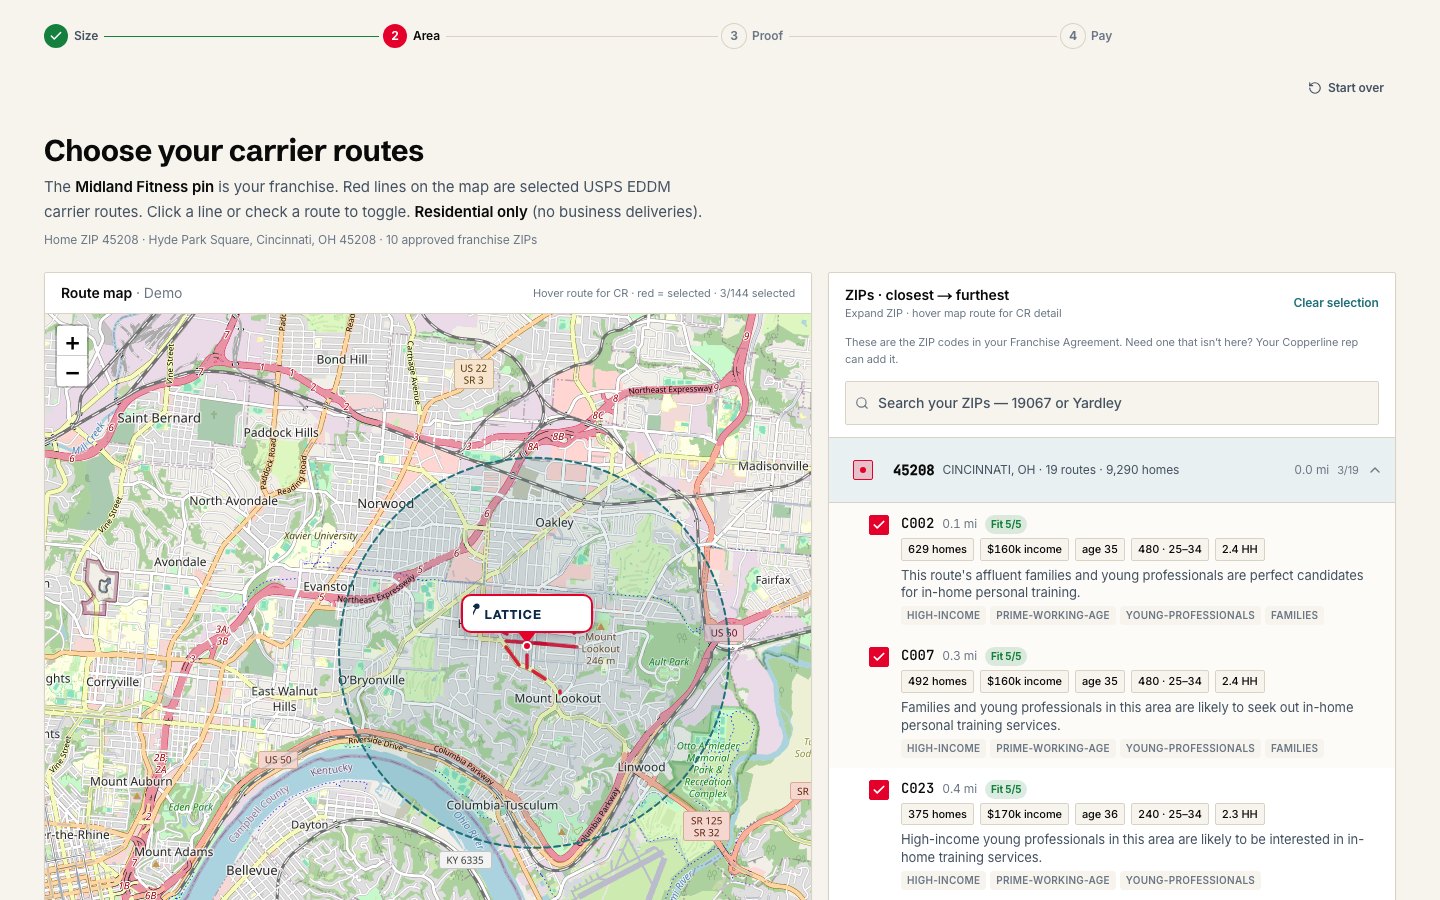Click the completed Size step checkmark
The image size is (1440, 900).
tap(56, 36)
